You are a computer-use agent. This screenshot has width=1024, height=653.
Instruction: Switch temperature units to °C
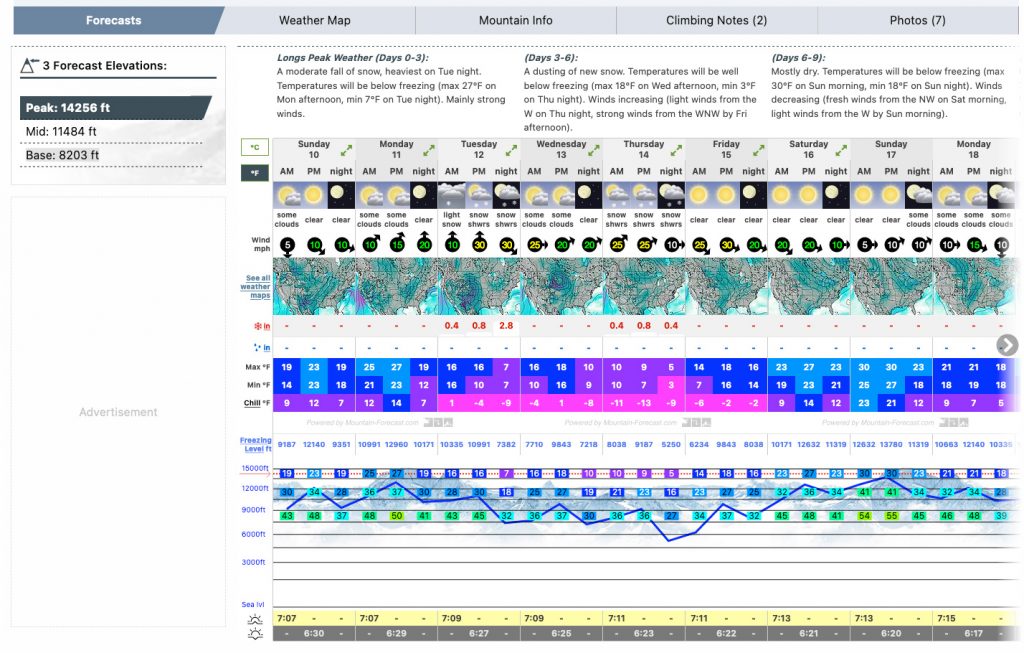(x=254, y=148)
